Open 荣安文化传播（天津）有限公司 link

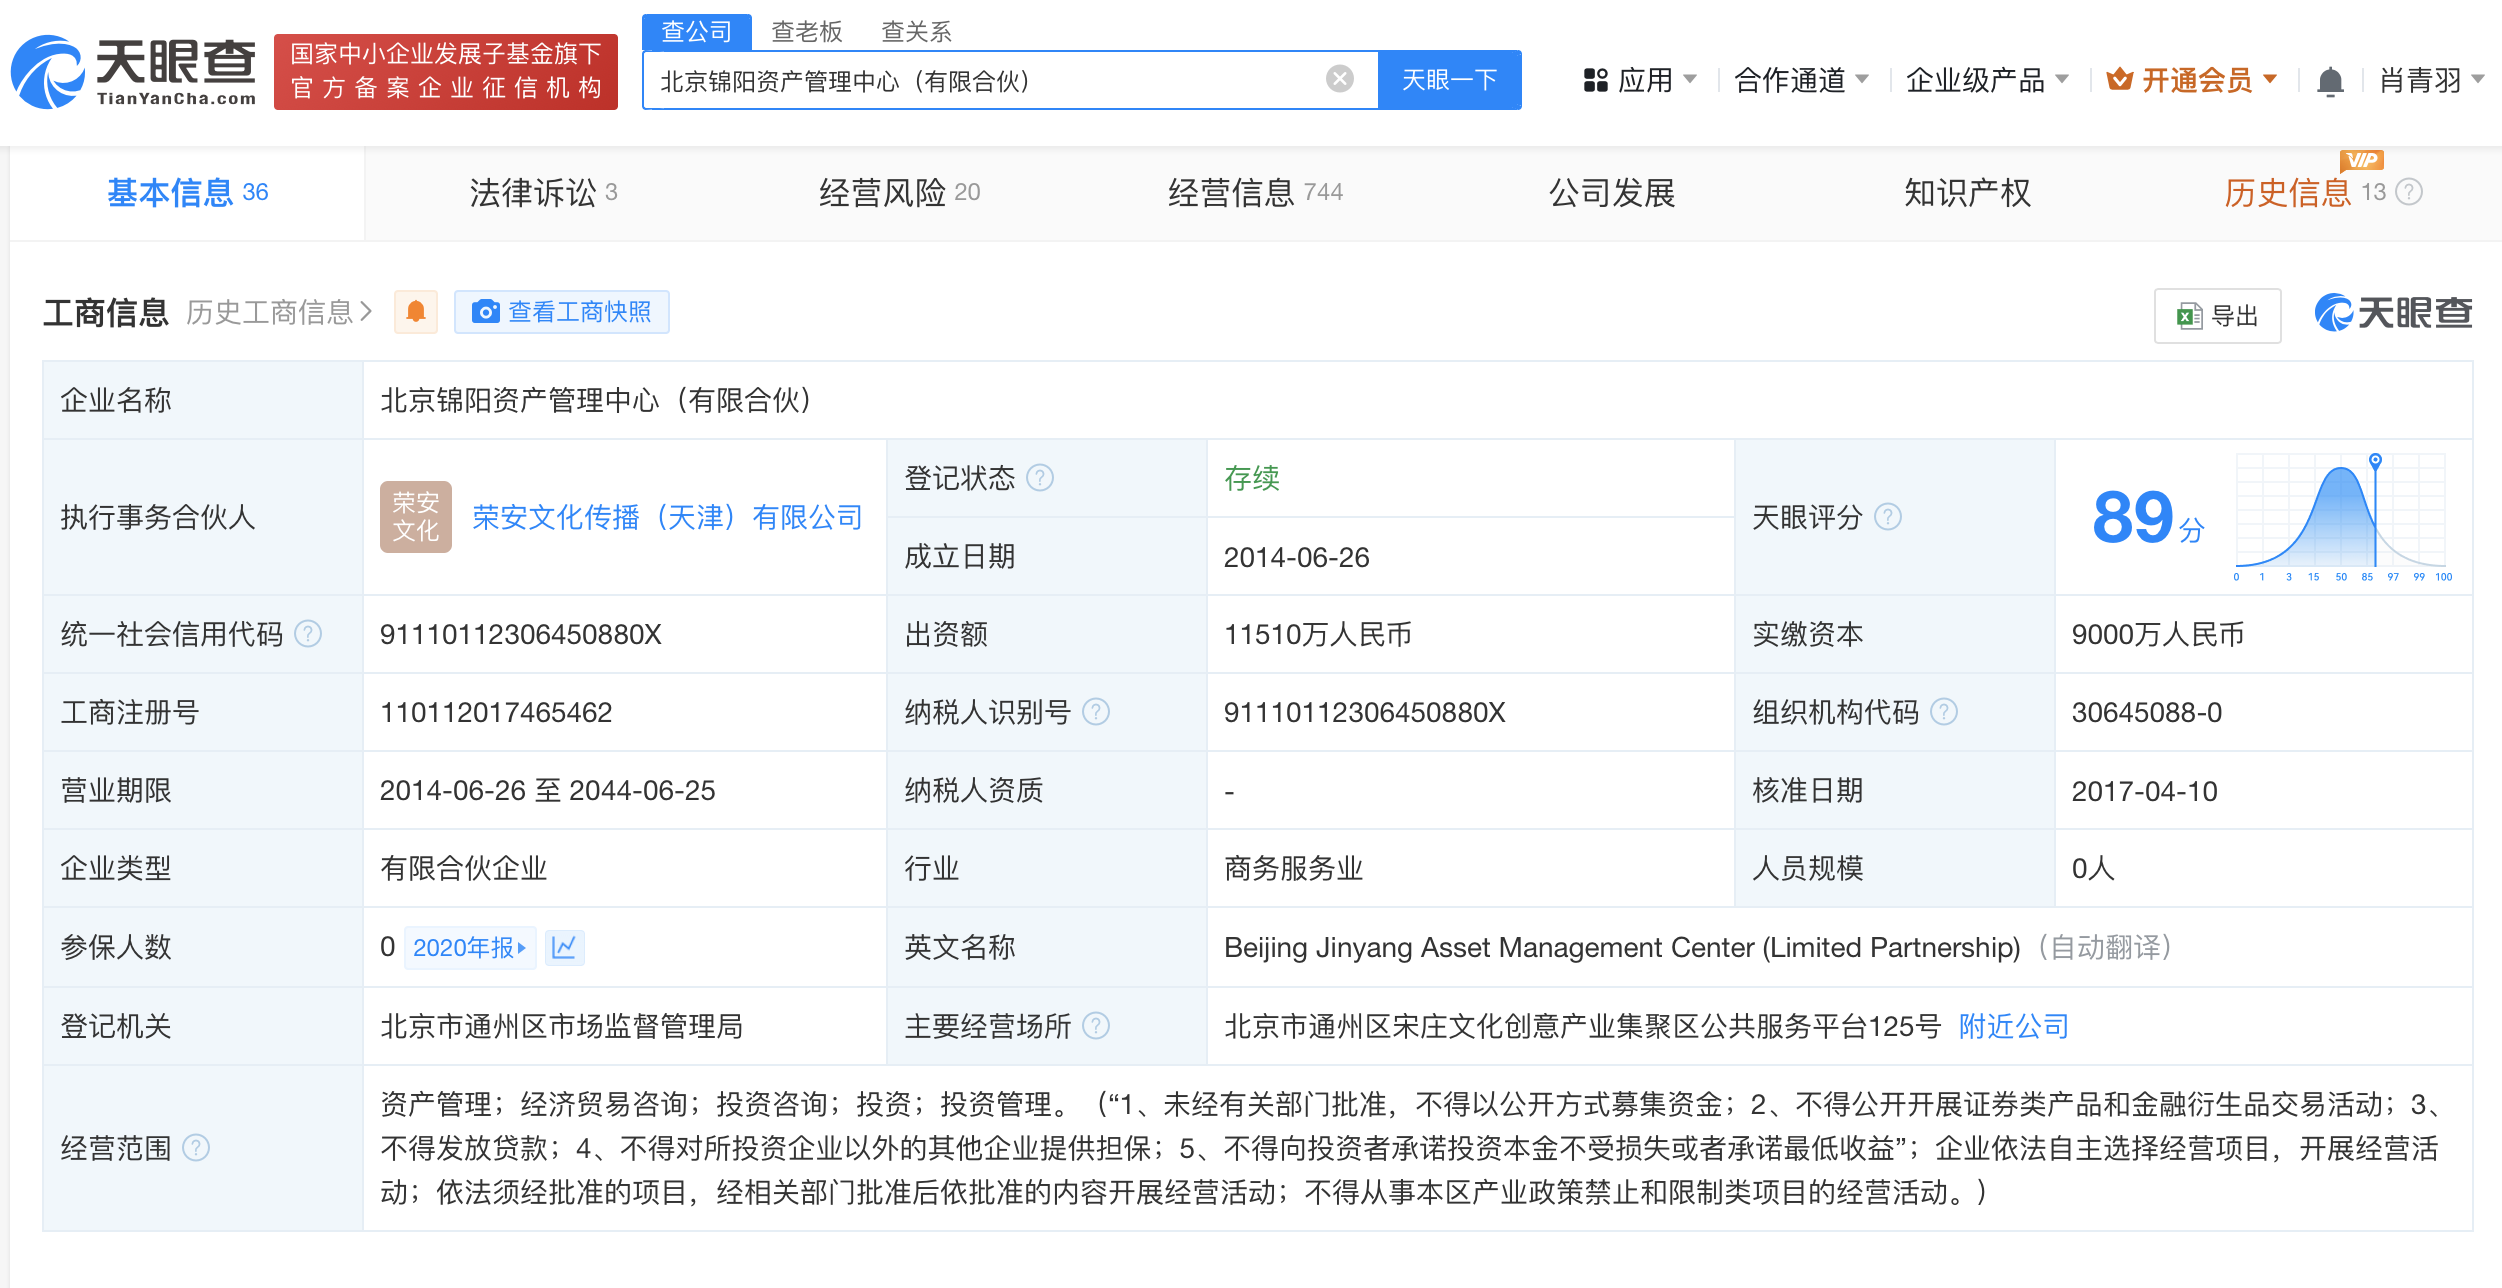coord(667,517)
